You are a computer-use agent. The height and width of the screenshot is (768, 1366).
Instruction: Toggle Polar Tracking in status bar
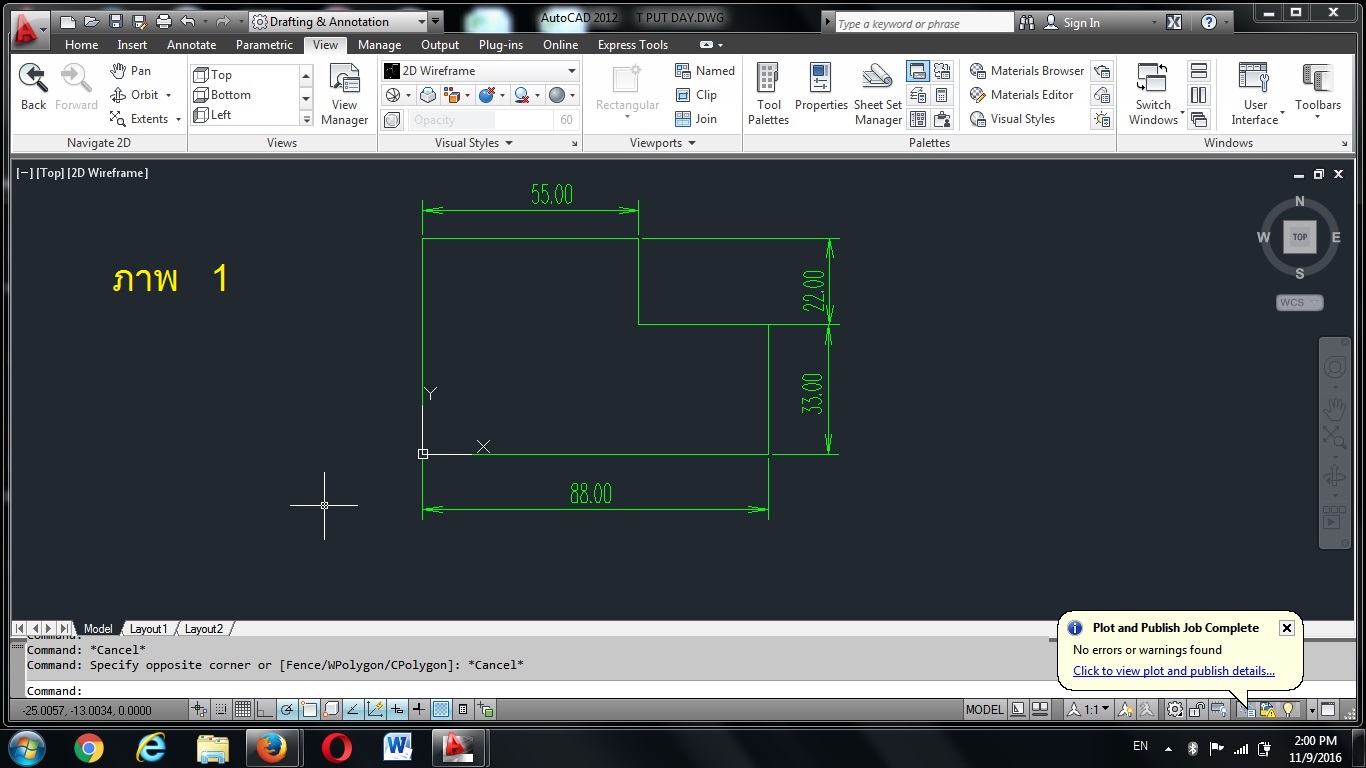(287, 710)
